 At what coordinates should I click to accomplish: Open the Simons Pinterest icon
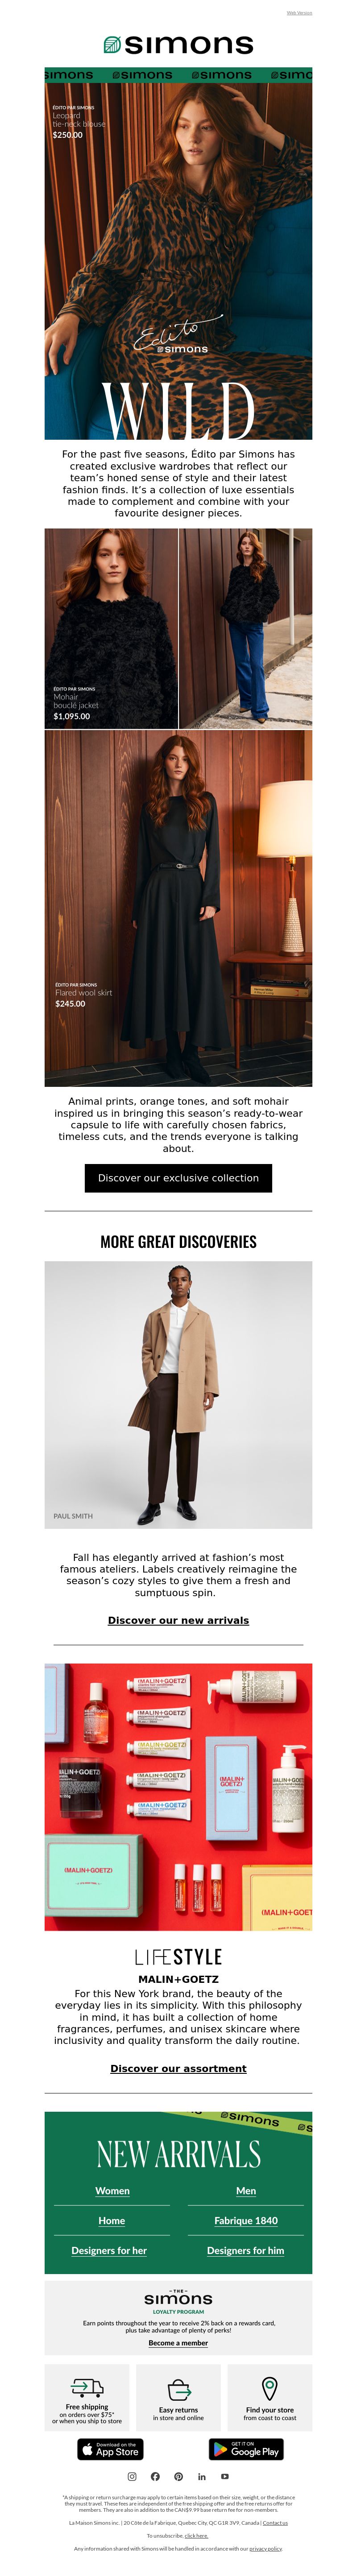[x=178, y=2476]
